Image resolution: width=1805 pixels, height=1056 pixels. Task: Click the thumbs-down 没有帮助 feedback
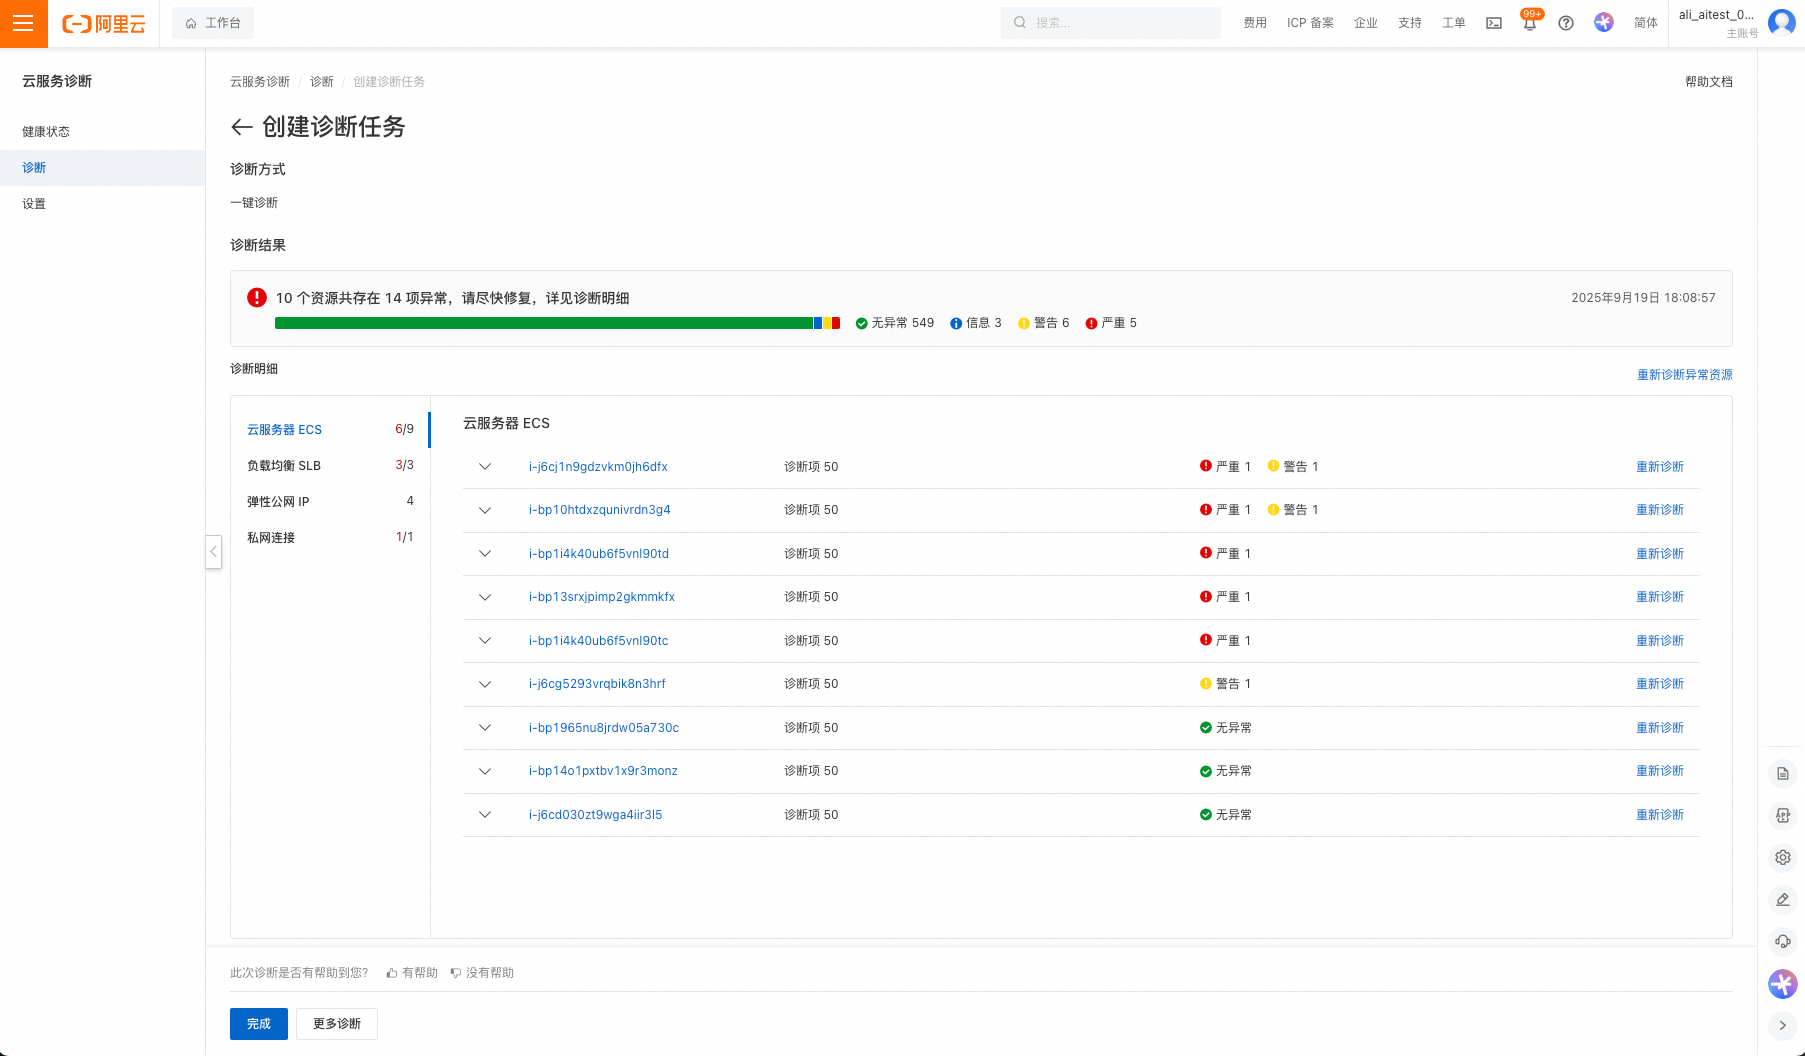coord(482,973)
